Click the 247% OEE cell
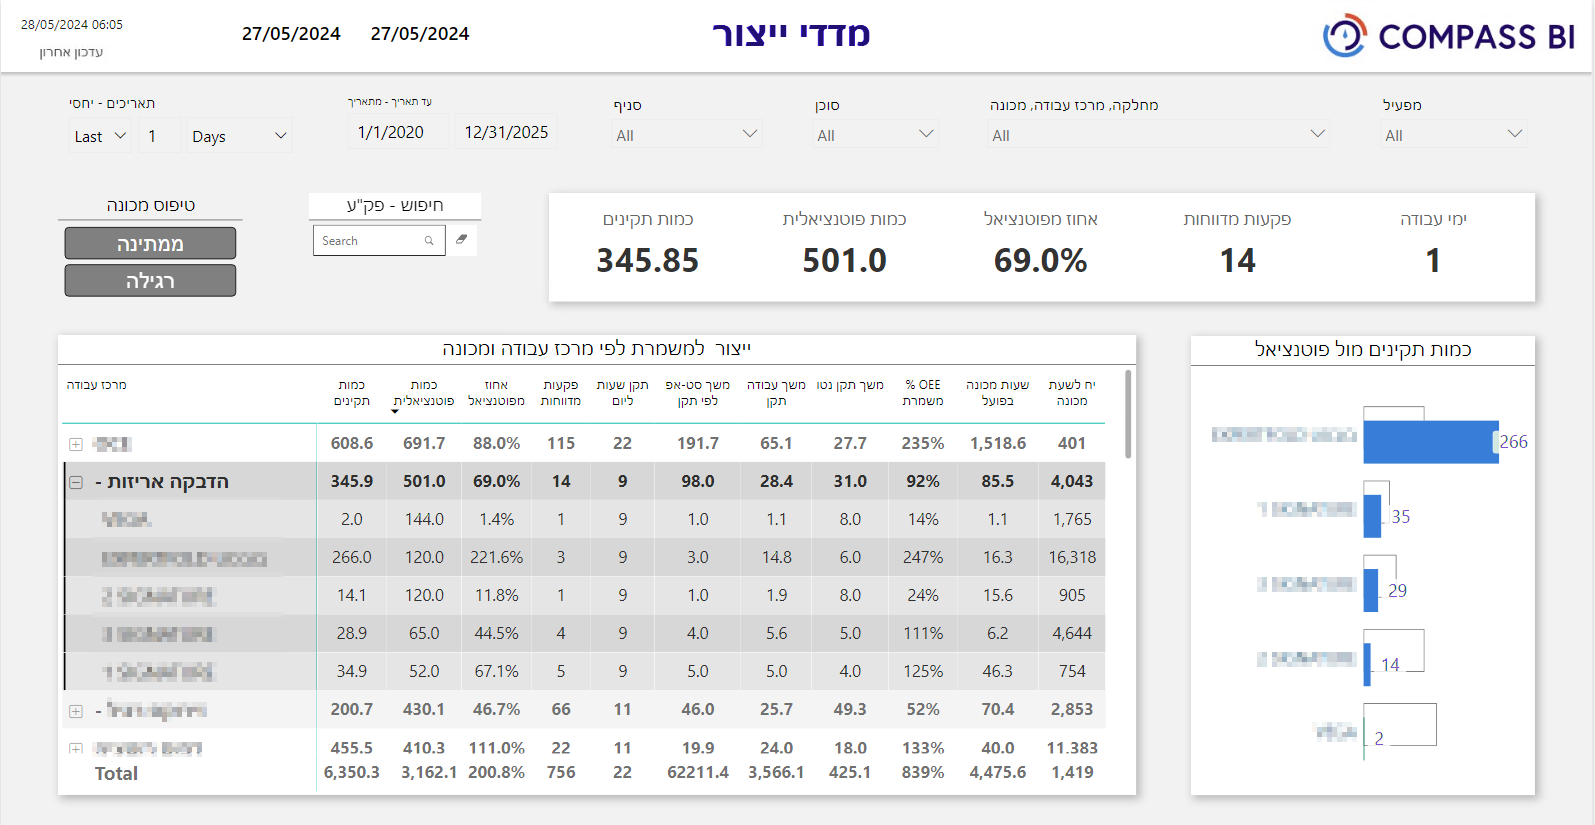This screenshot has width=1595, height=825. (923, 557)
